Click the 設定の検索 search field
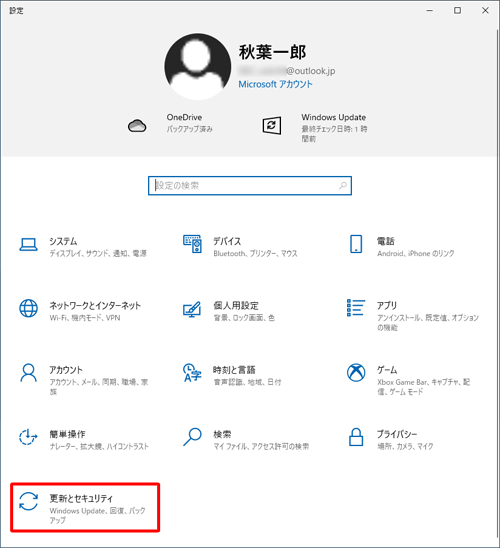500x548 pixels. tap(250, 186)
